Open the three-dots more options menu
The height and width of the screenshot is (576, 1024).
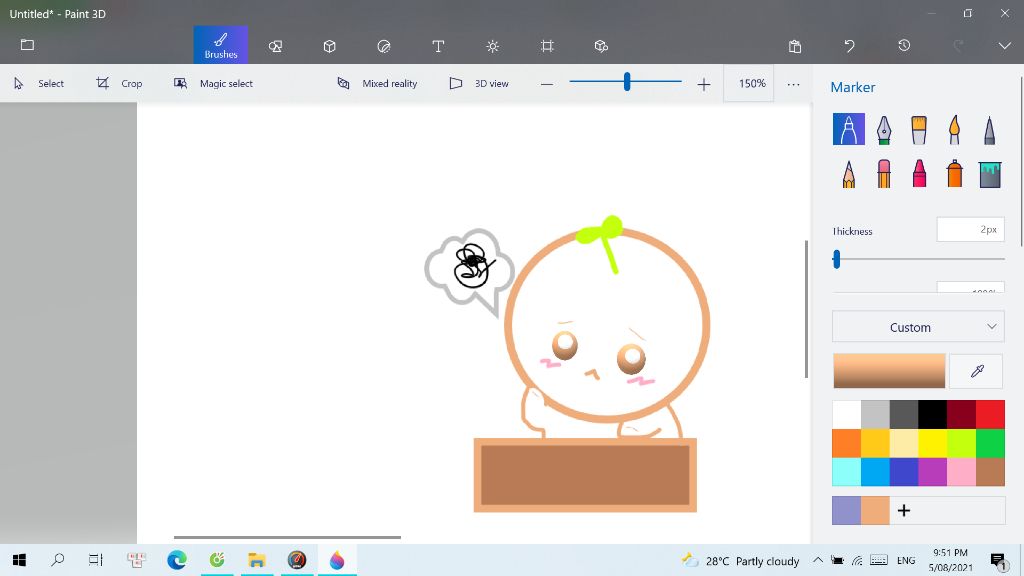click(793, 84)
